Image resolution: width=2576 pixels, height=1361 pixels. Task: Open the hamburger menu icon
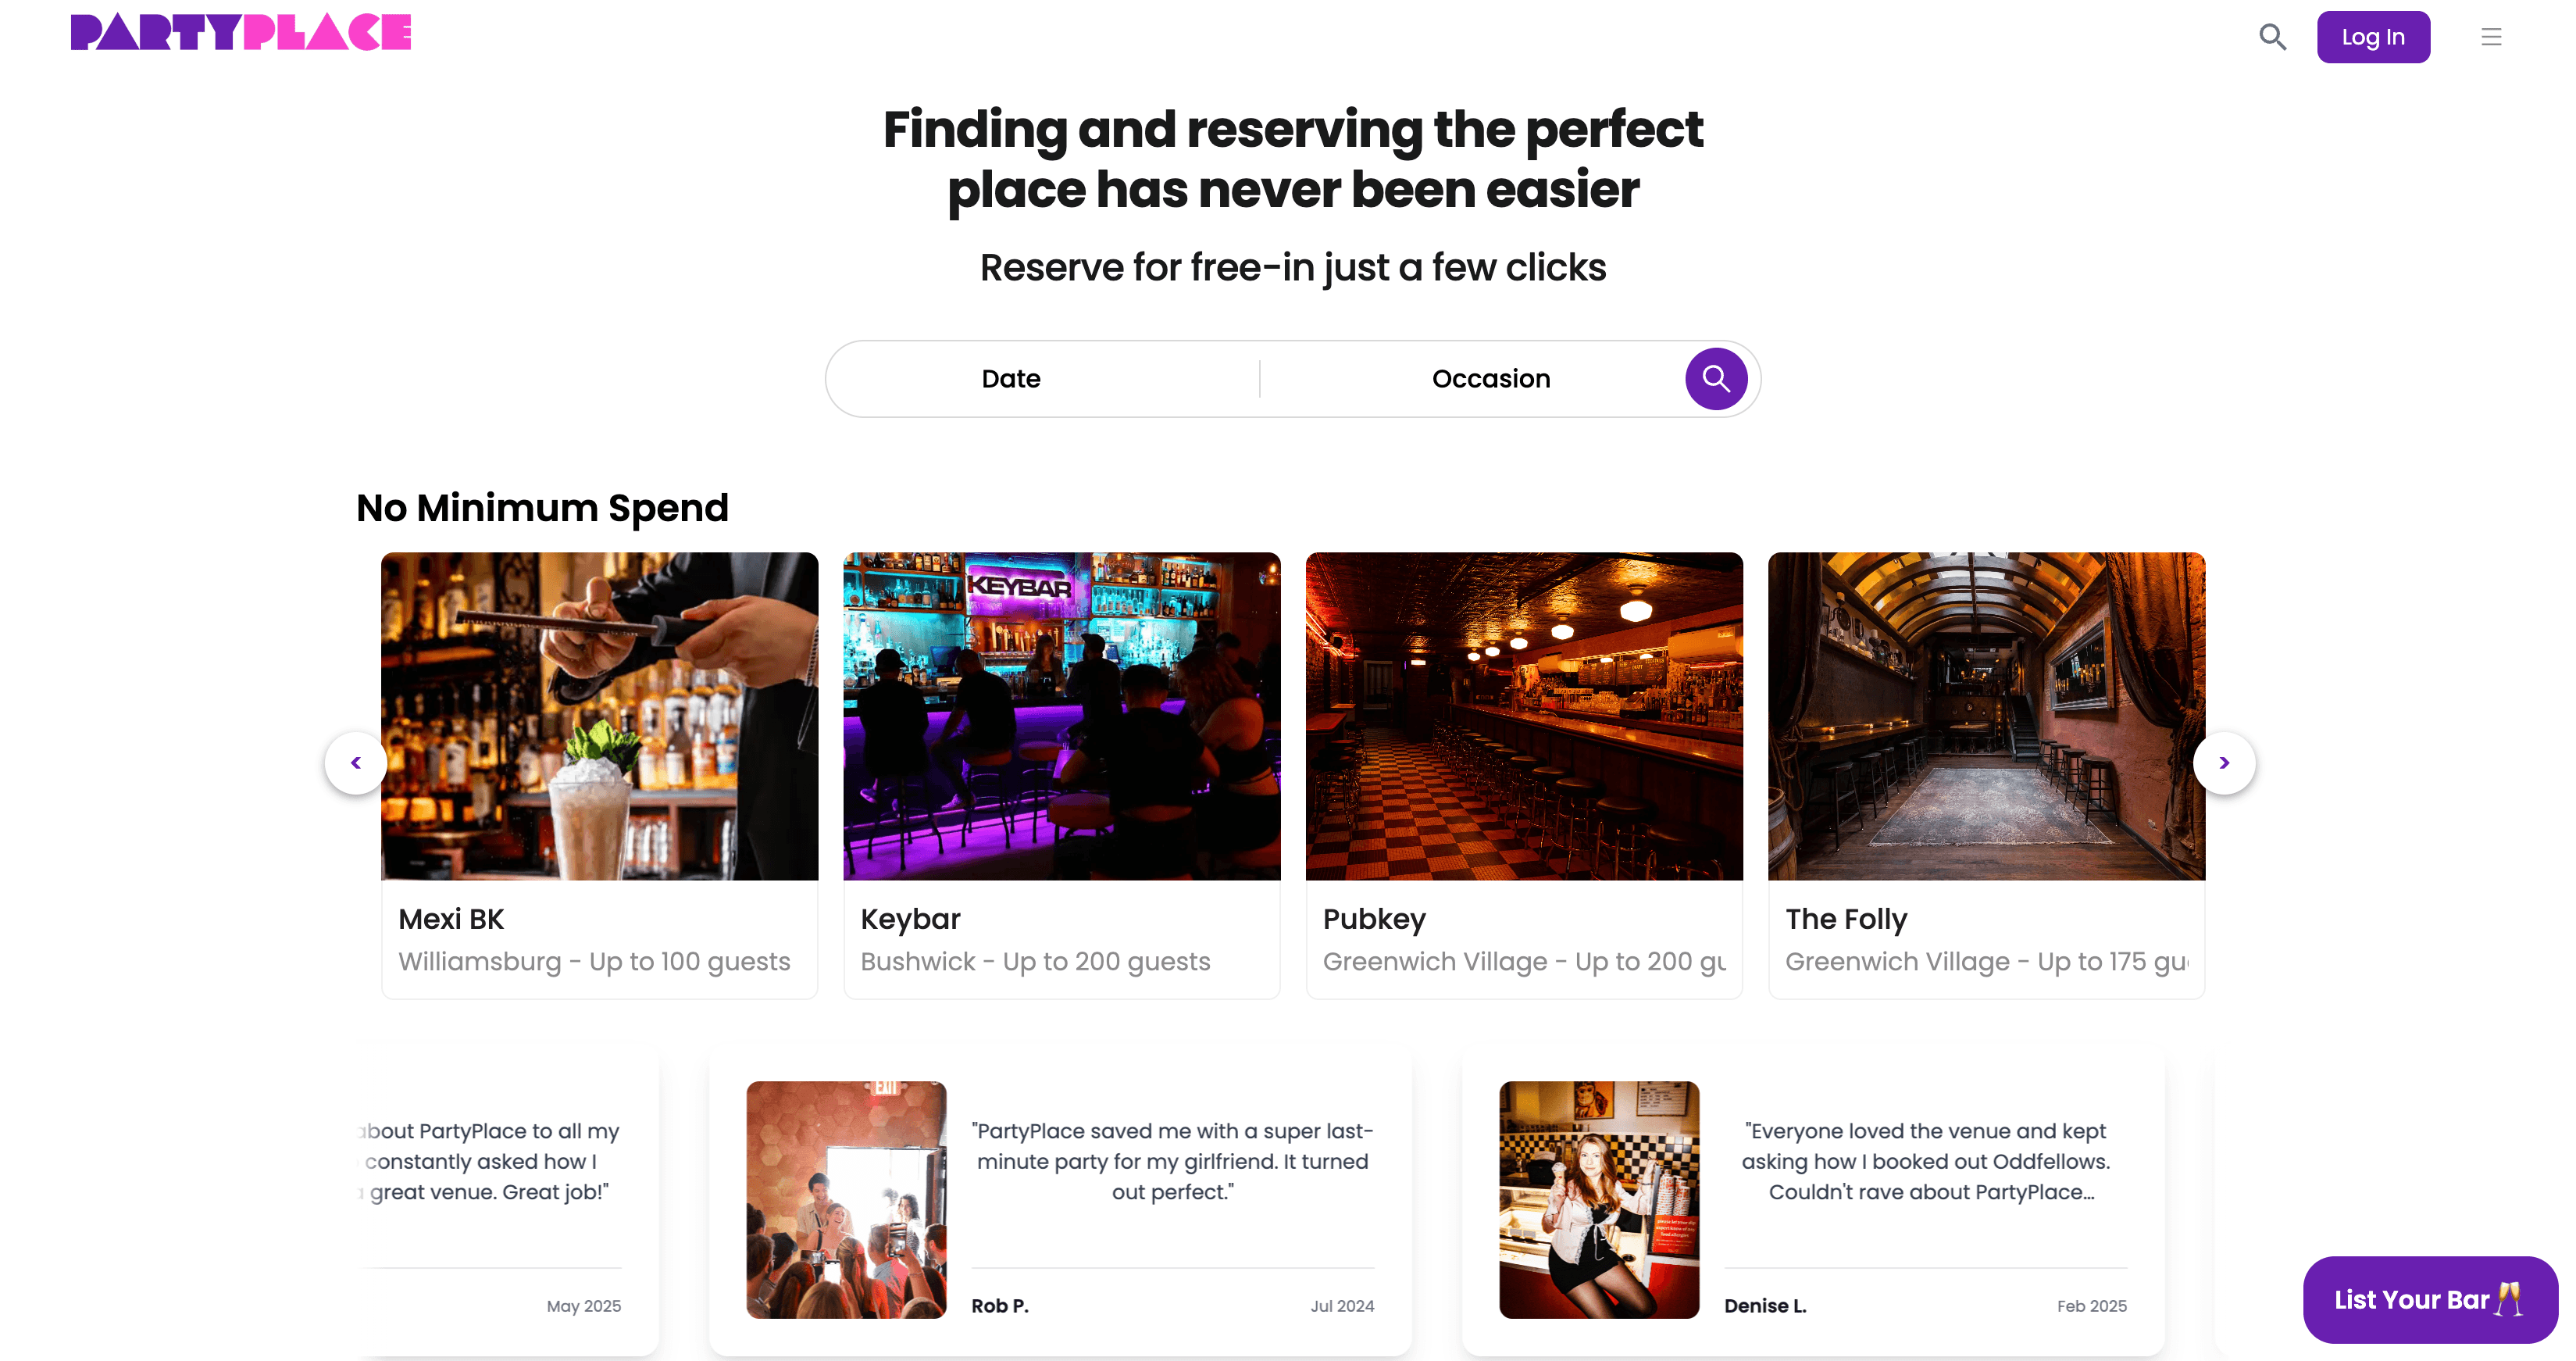2491,37
